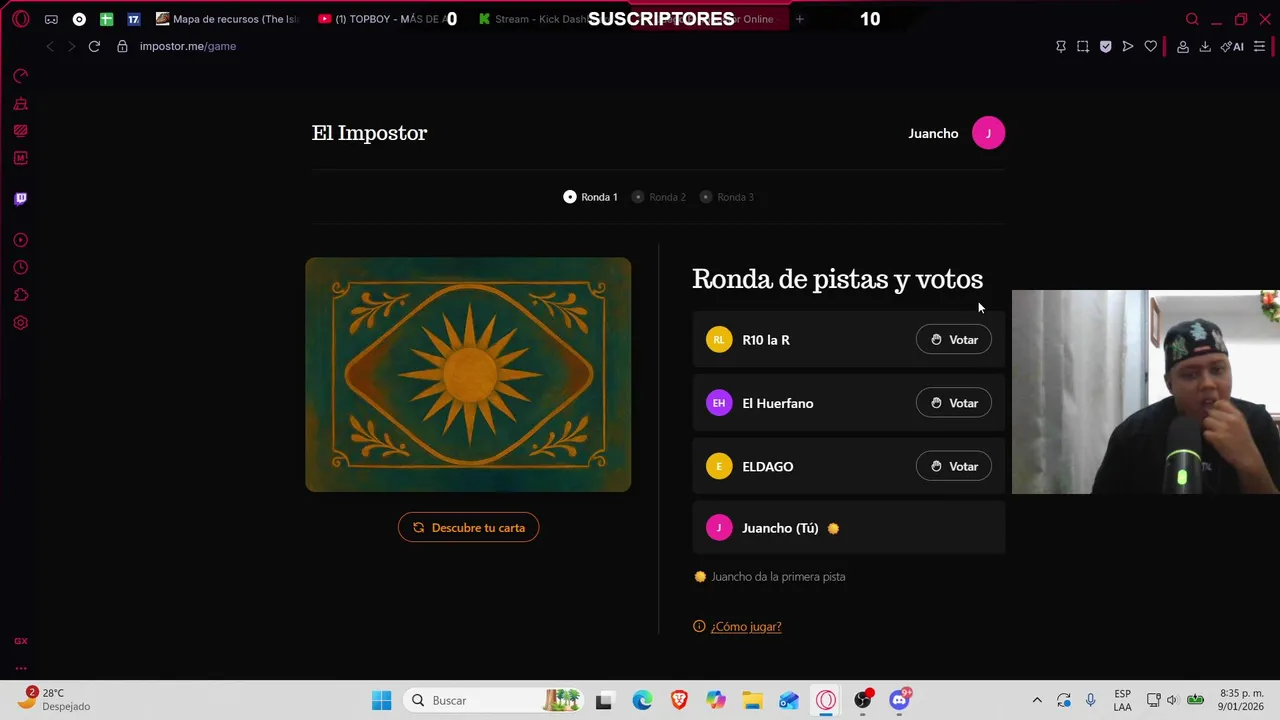Take a snapshot with the toolbar capture icon
The height and width of the screenshot is (720, 1280).
tap(1083, 46)
